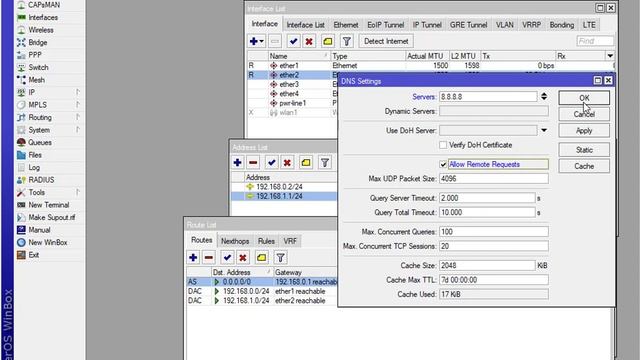Open Static DNS entries
The width and height of the screenshot is (640, 360).
pos(584,150)
